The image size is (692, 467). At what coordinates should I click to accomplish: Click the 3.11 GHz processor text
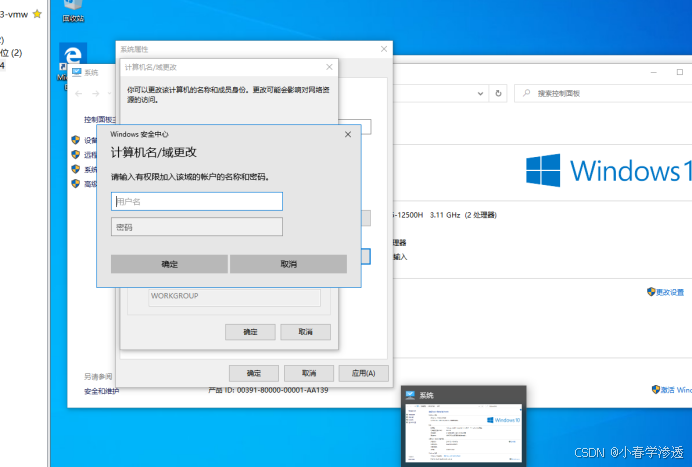pyautogui.click(x=445, y=215)
